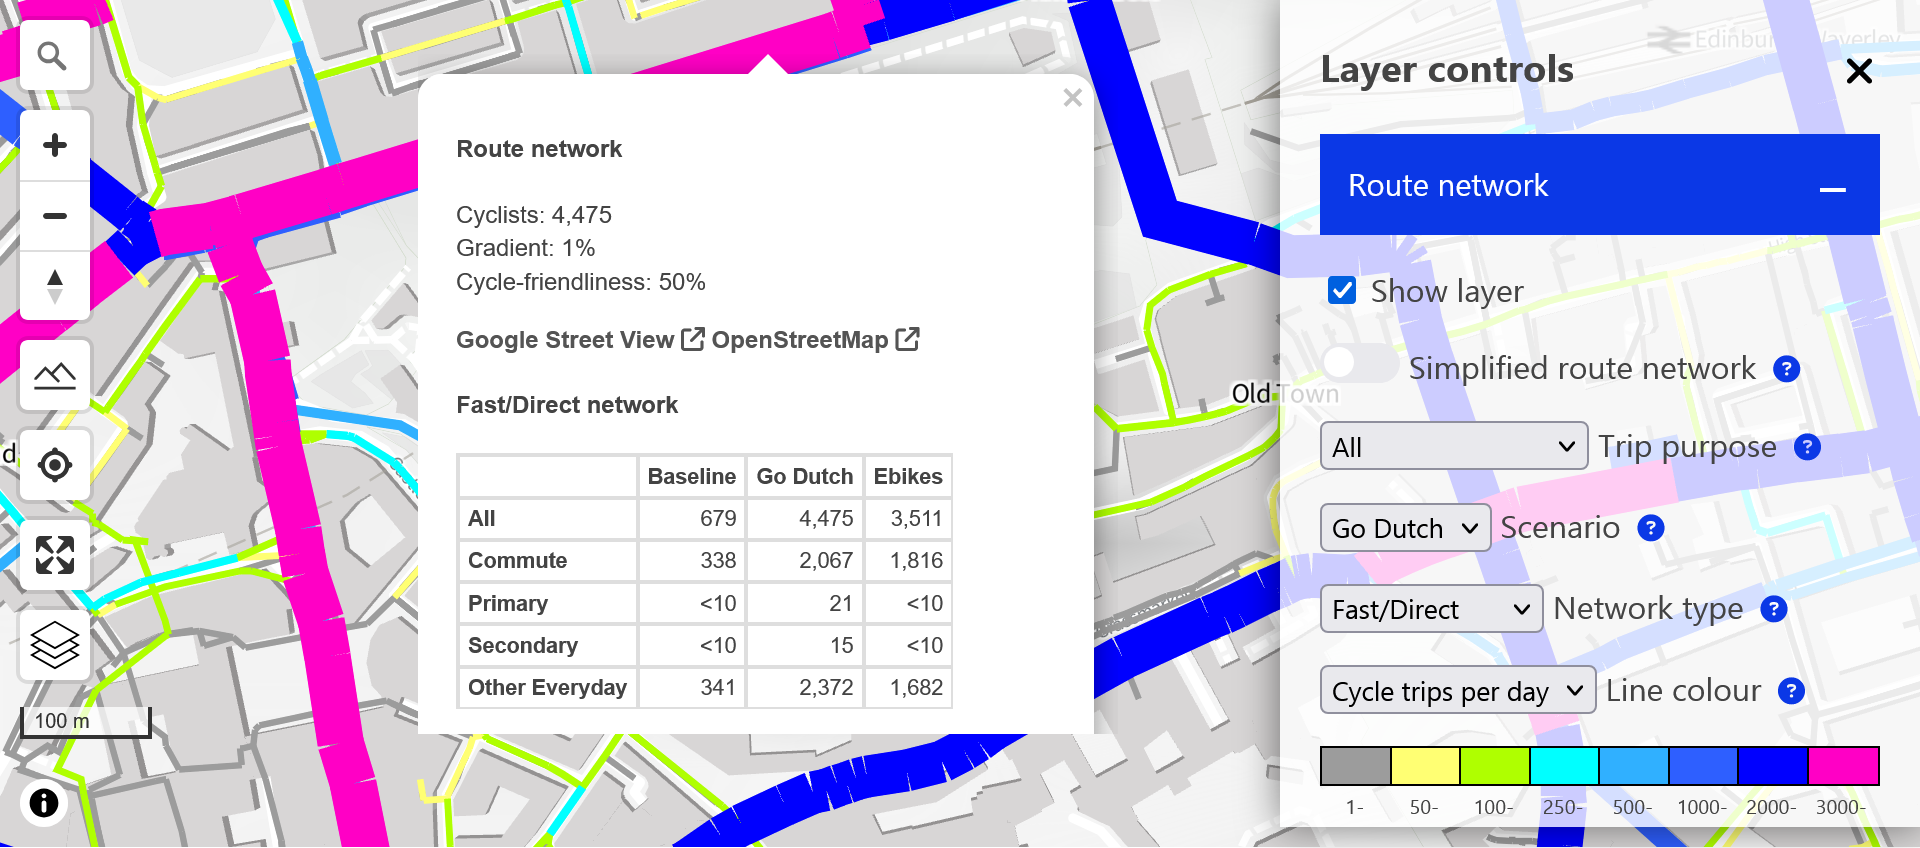Toggle terrain with the mountain icon
The image size is (1920, 848).
pyautogui.click(x=55, y=376)
